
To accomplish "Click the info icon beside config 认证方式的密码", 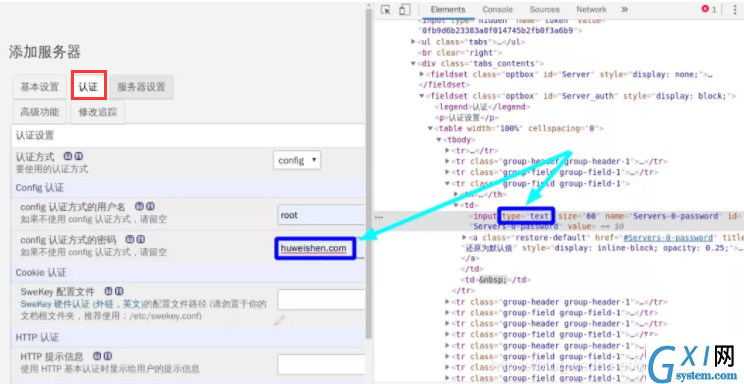I will coord(140,239).
